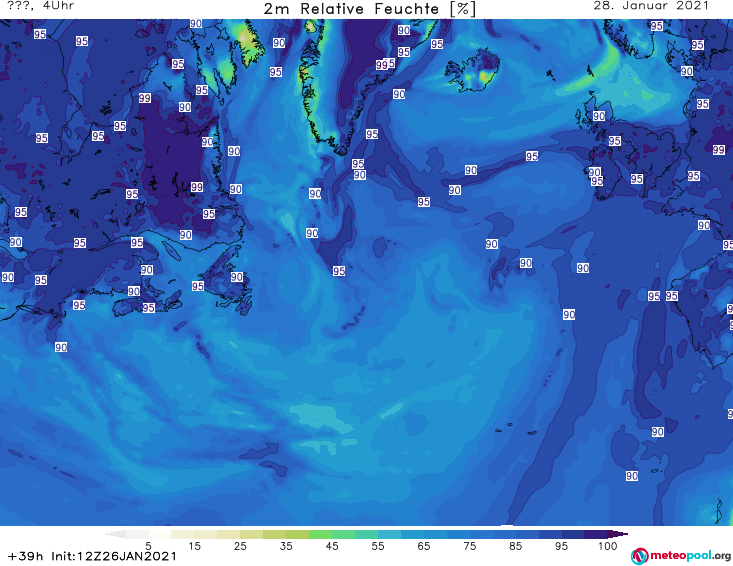733x566 pixels.
Task: Click the colorbar tick label "65"
Action: pos(424,546)
